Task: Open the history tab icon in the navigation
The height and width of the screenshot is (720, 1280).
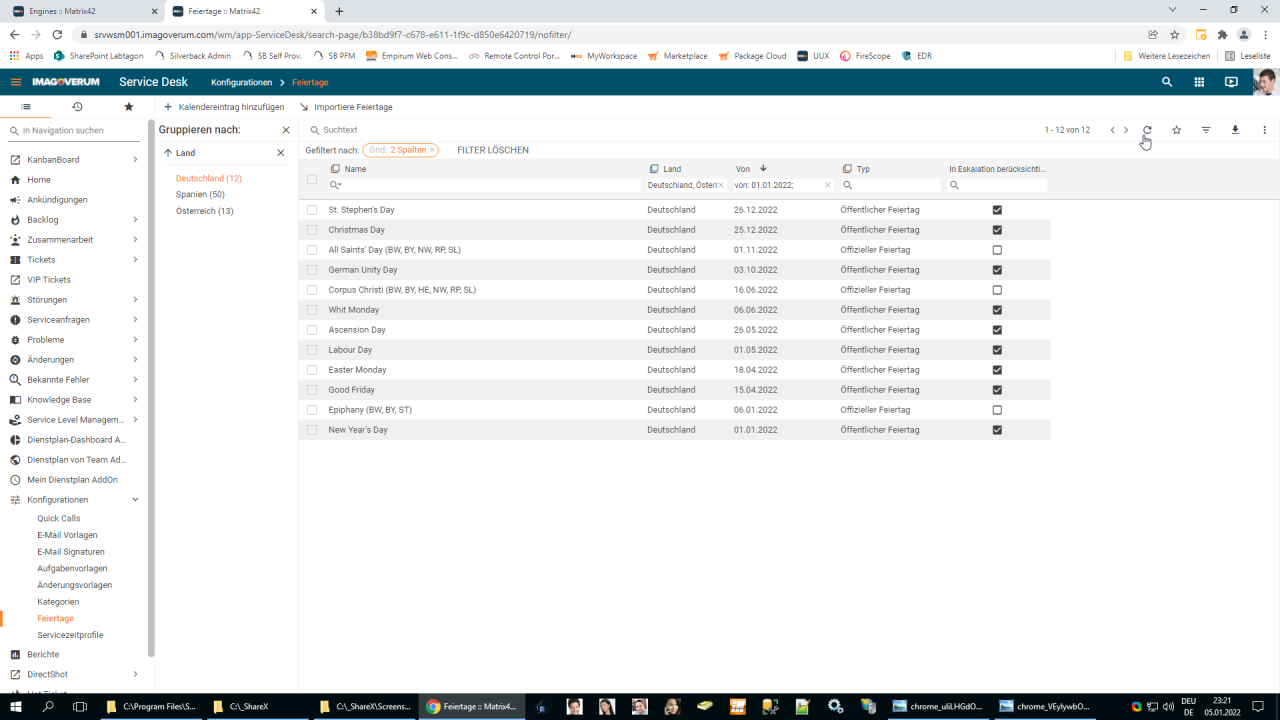Action: tap(77, 107)
